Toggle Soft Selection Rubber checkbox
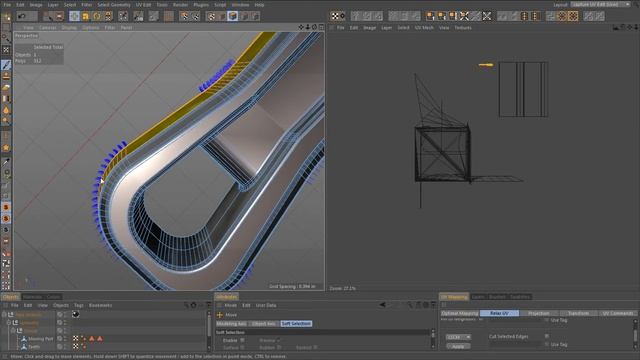Viewport: 640px width, 360px height. click(279, 347)
